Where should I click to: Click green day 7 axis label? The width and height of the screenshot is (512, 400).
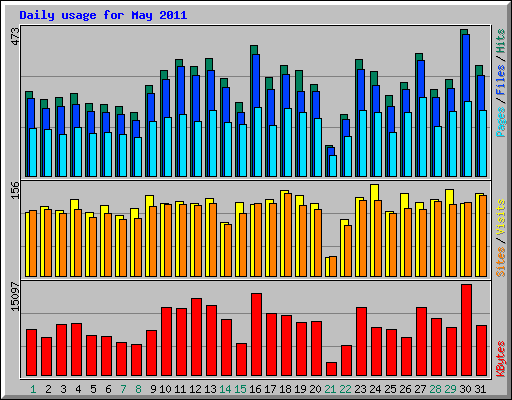(123, 389)
